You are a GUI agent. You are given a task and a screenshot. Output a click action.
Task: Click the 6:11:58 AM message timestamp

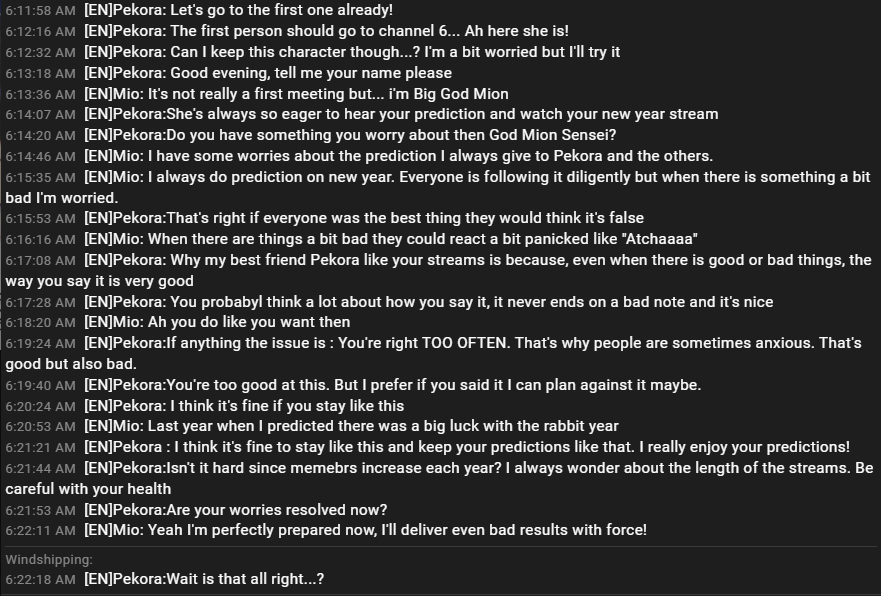click(x=40, y=11)
